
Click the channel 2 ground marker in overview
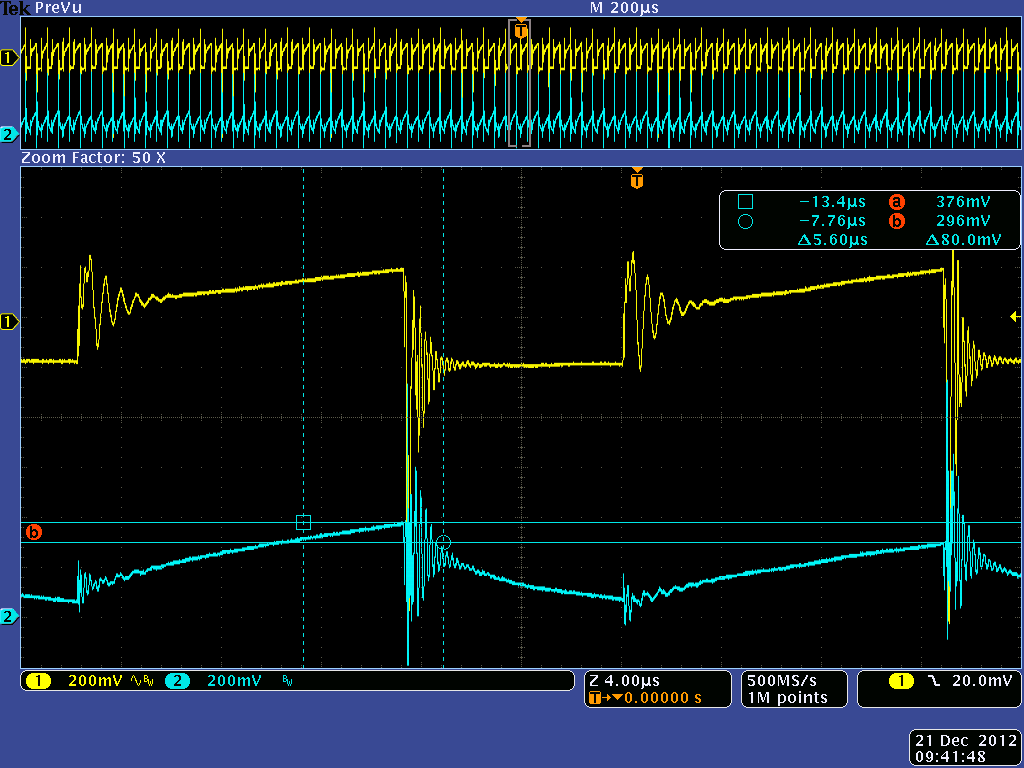[x=8, y=135]
